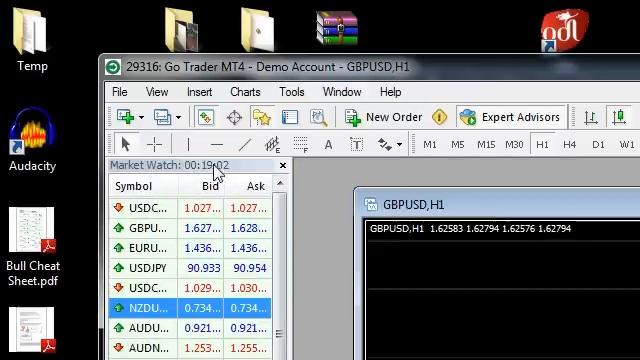This screenshot has height=360, width=640.
Task: Open the Tools menu
Action: point(291,92)
